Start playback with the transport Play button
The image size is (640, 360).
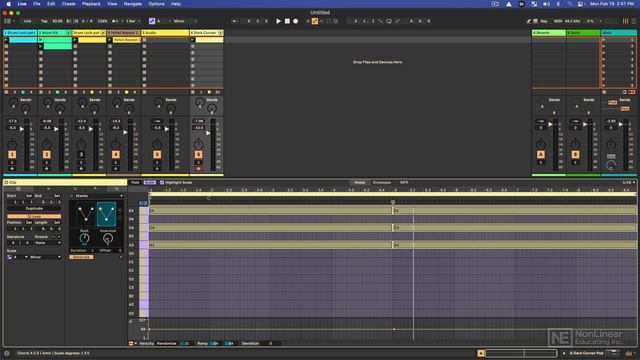[x=278, y=21]
